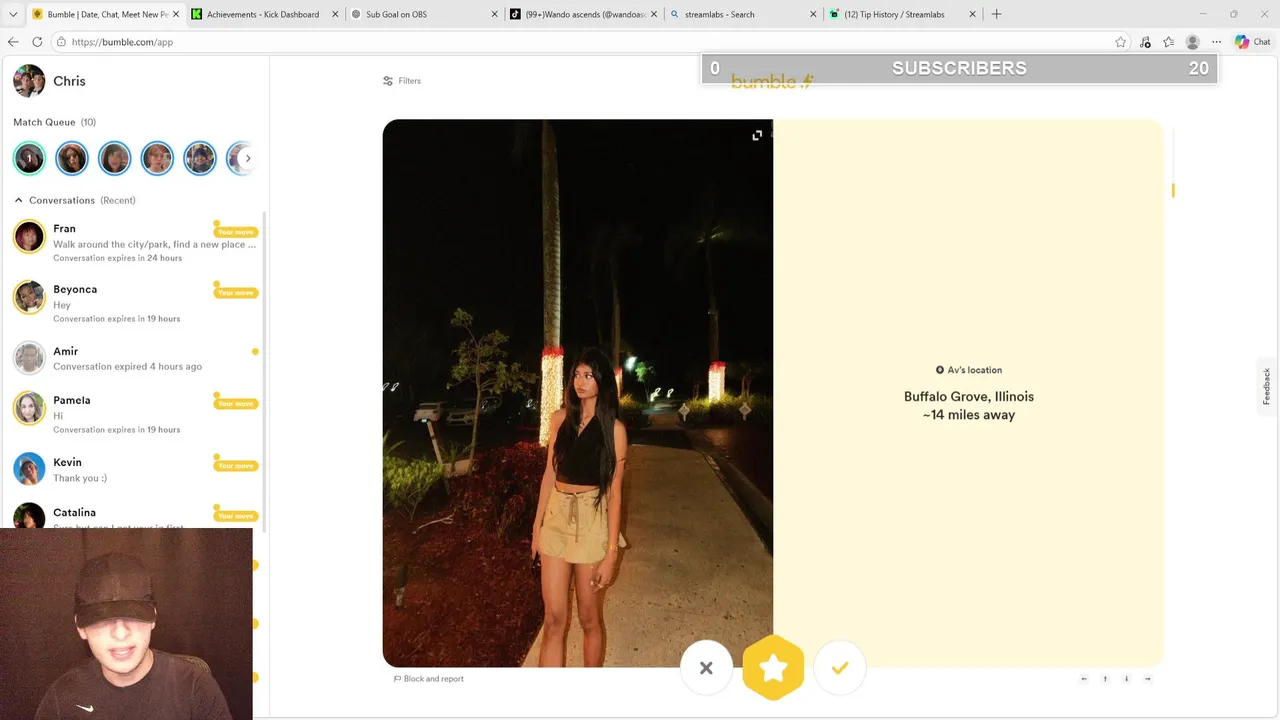Open first match queue avatar with badge 1

coord(29,158)
